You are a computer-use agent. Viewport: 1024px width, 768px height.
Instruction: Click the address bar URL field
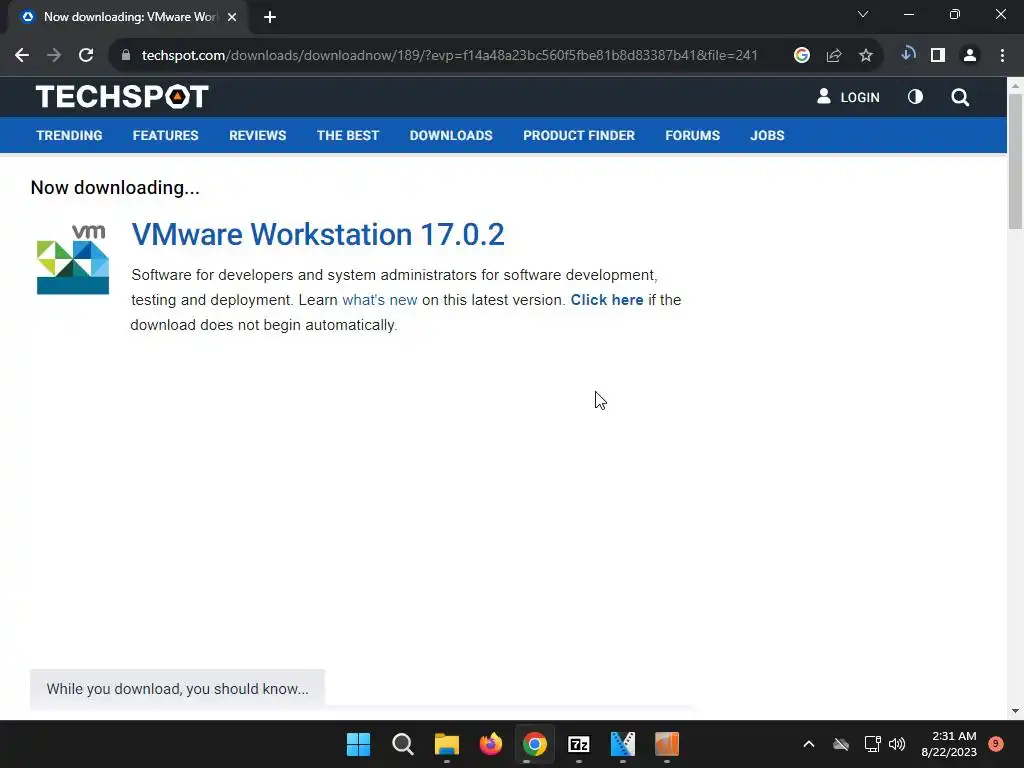(449, 56)
